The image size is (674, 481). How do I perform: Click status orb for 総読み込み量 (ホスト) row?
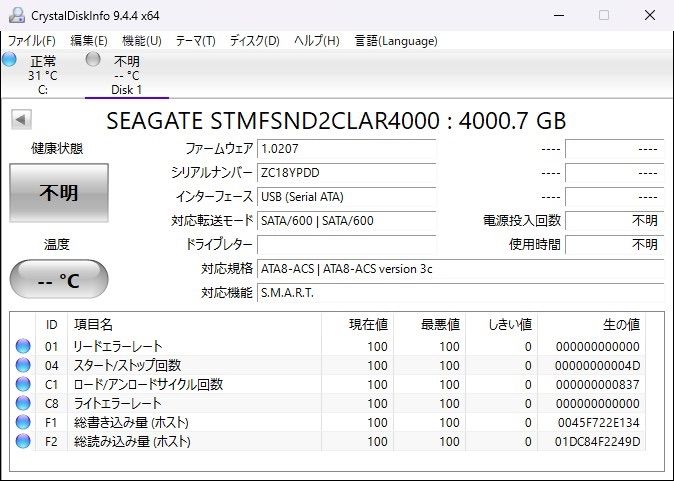coord(23,441)
